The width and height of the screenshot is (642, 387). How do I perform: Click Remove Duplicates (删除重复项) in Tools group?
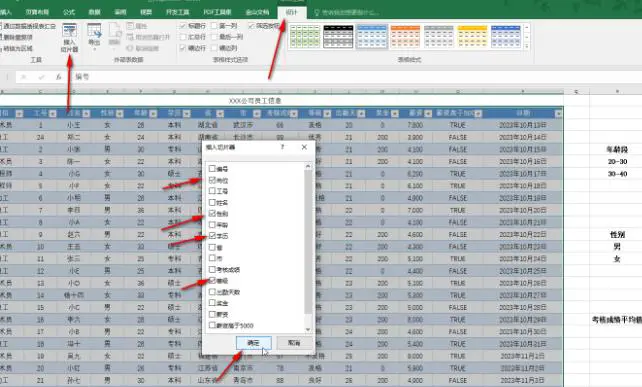click(16, 37)
